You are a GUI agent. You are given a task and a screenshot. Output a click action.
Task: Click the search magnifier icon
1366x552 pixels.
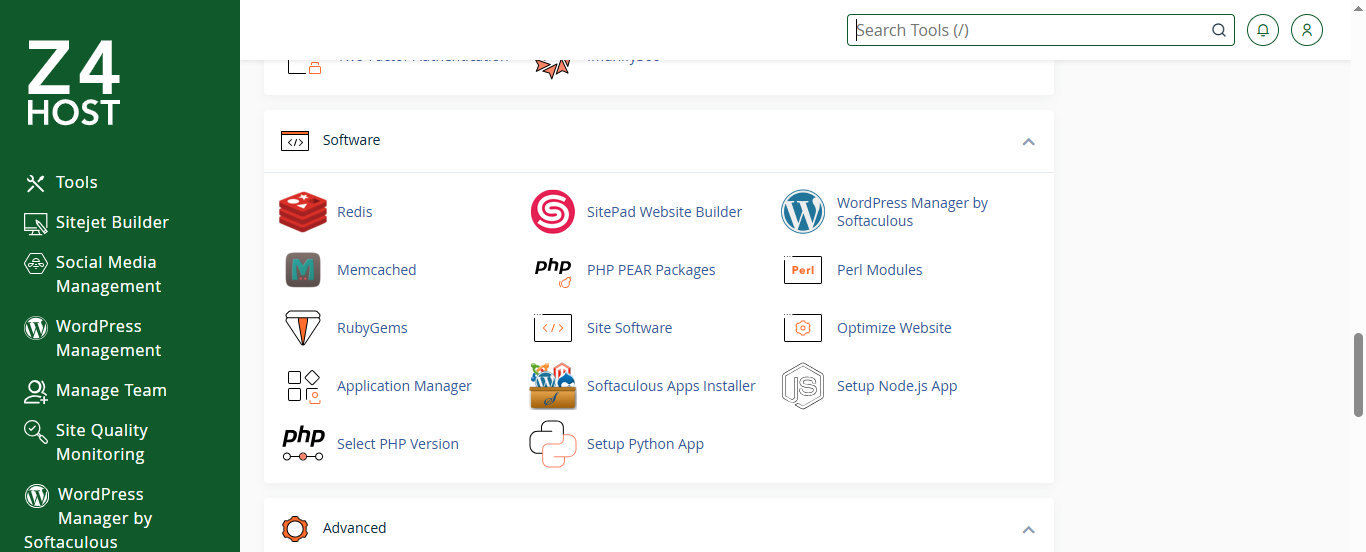[1219, 30]
